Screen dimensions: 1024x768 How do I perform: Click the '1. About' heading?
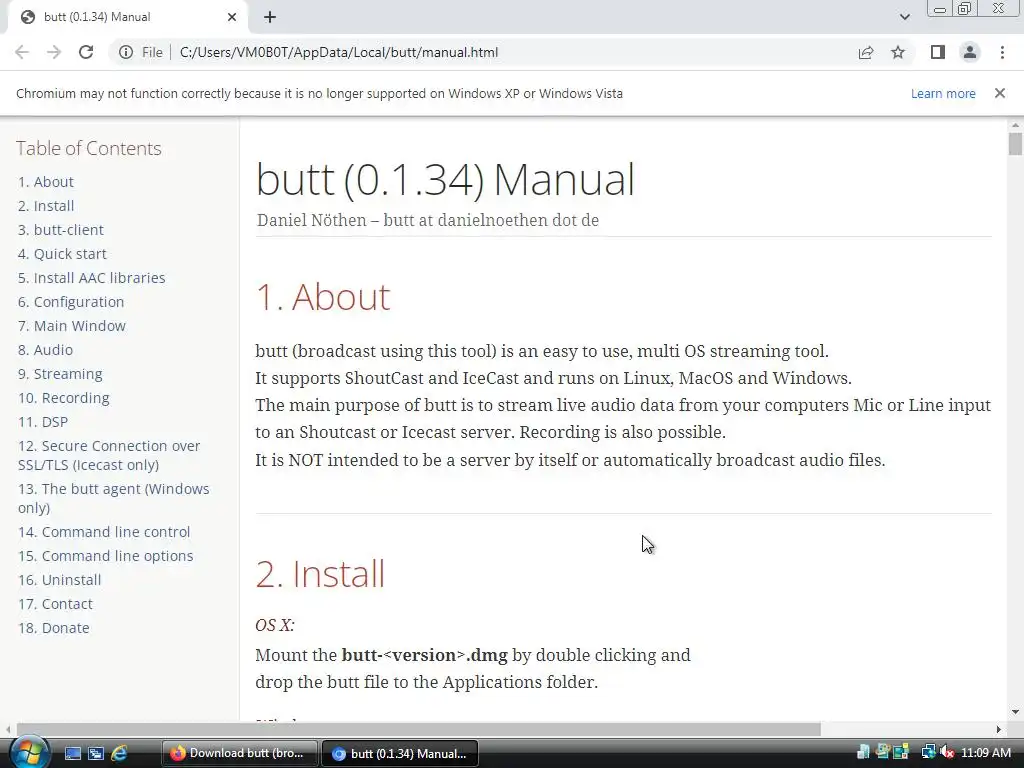[323, 296]
